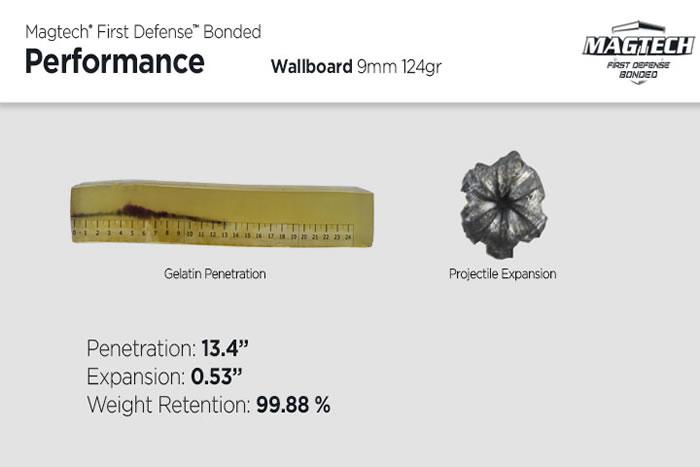
Task: Click the gelatin block penetration image
Action: pos(222,213)
